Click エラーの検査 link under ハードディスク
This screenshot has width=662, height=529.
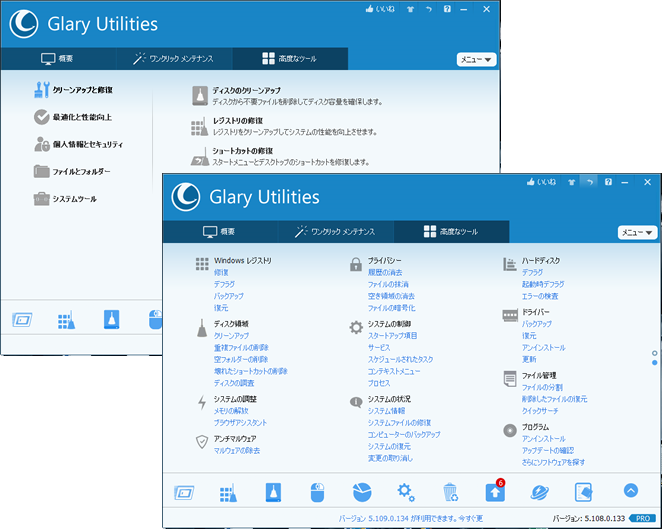pyautogui.click(x=540, y=296)
